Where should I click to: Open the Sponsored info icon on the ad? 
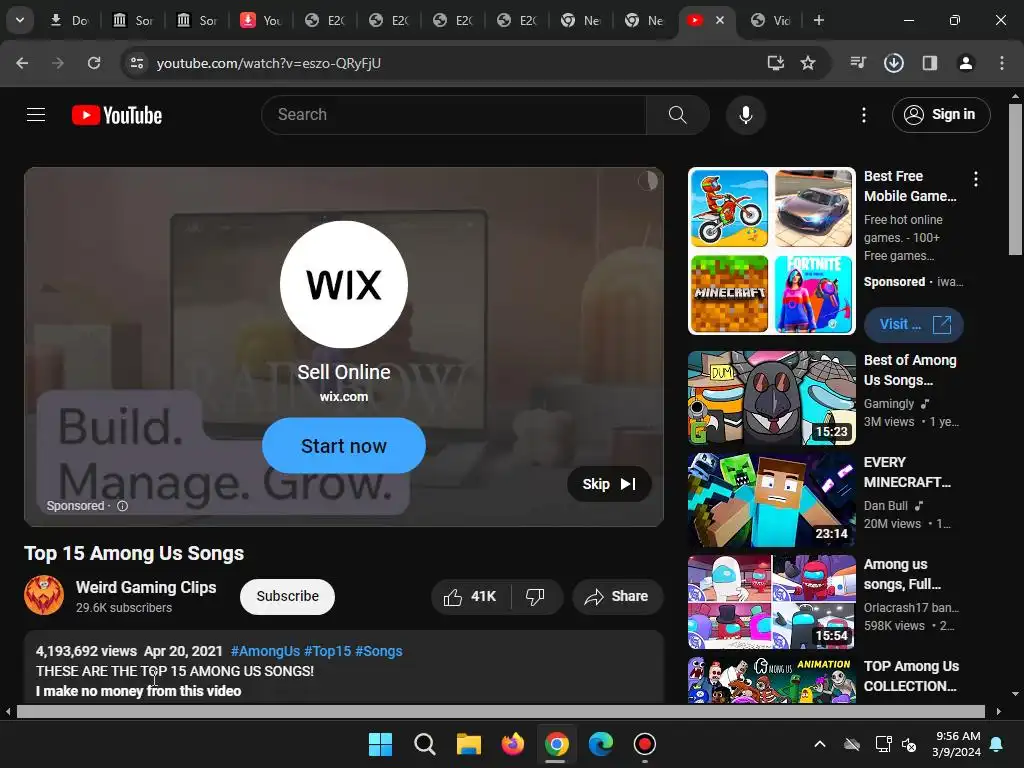(x=122, y=506)
